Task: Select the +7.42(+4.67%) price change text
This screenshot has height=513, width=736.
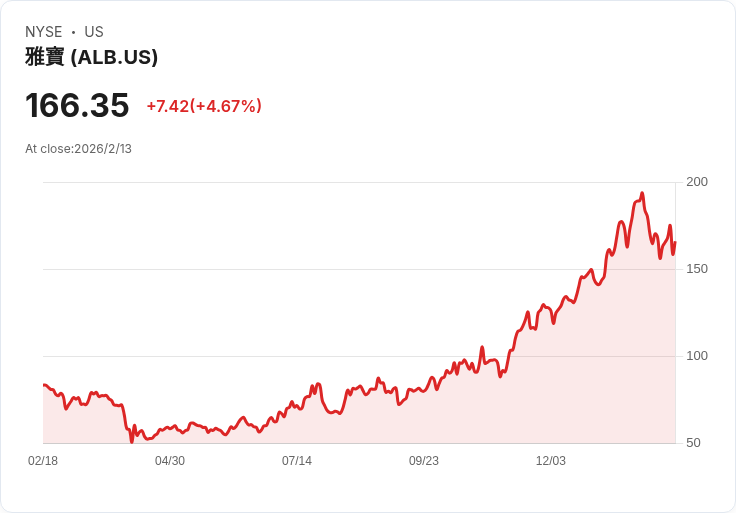Action: pyautogui.click(x=204, y=106)
